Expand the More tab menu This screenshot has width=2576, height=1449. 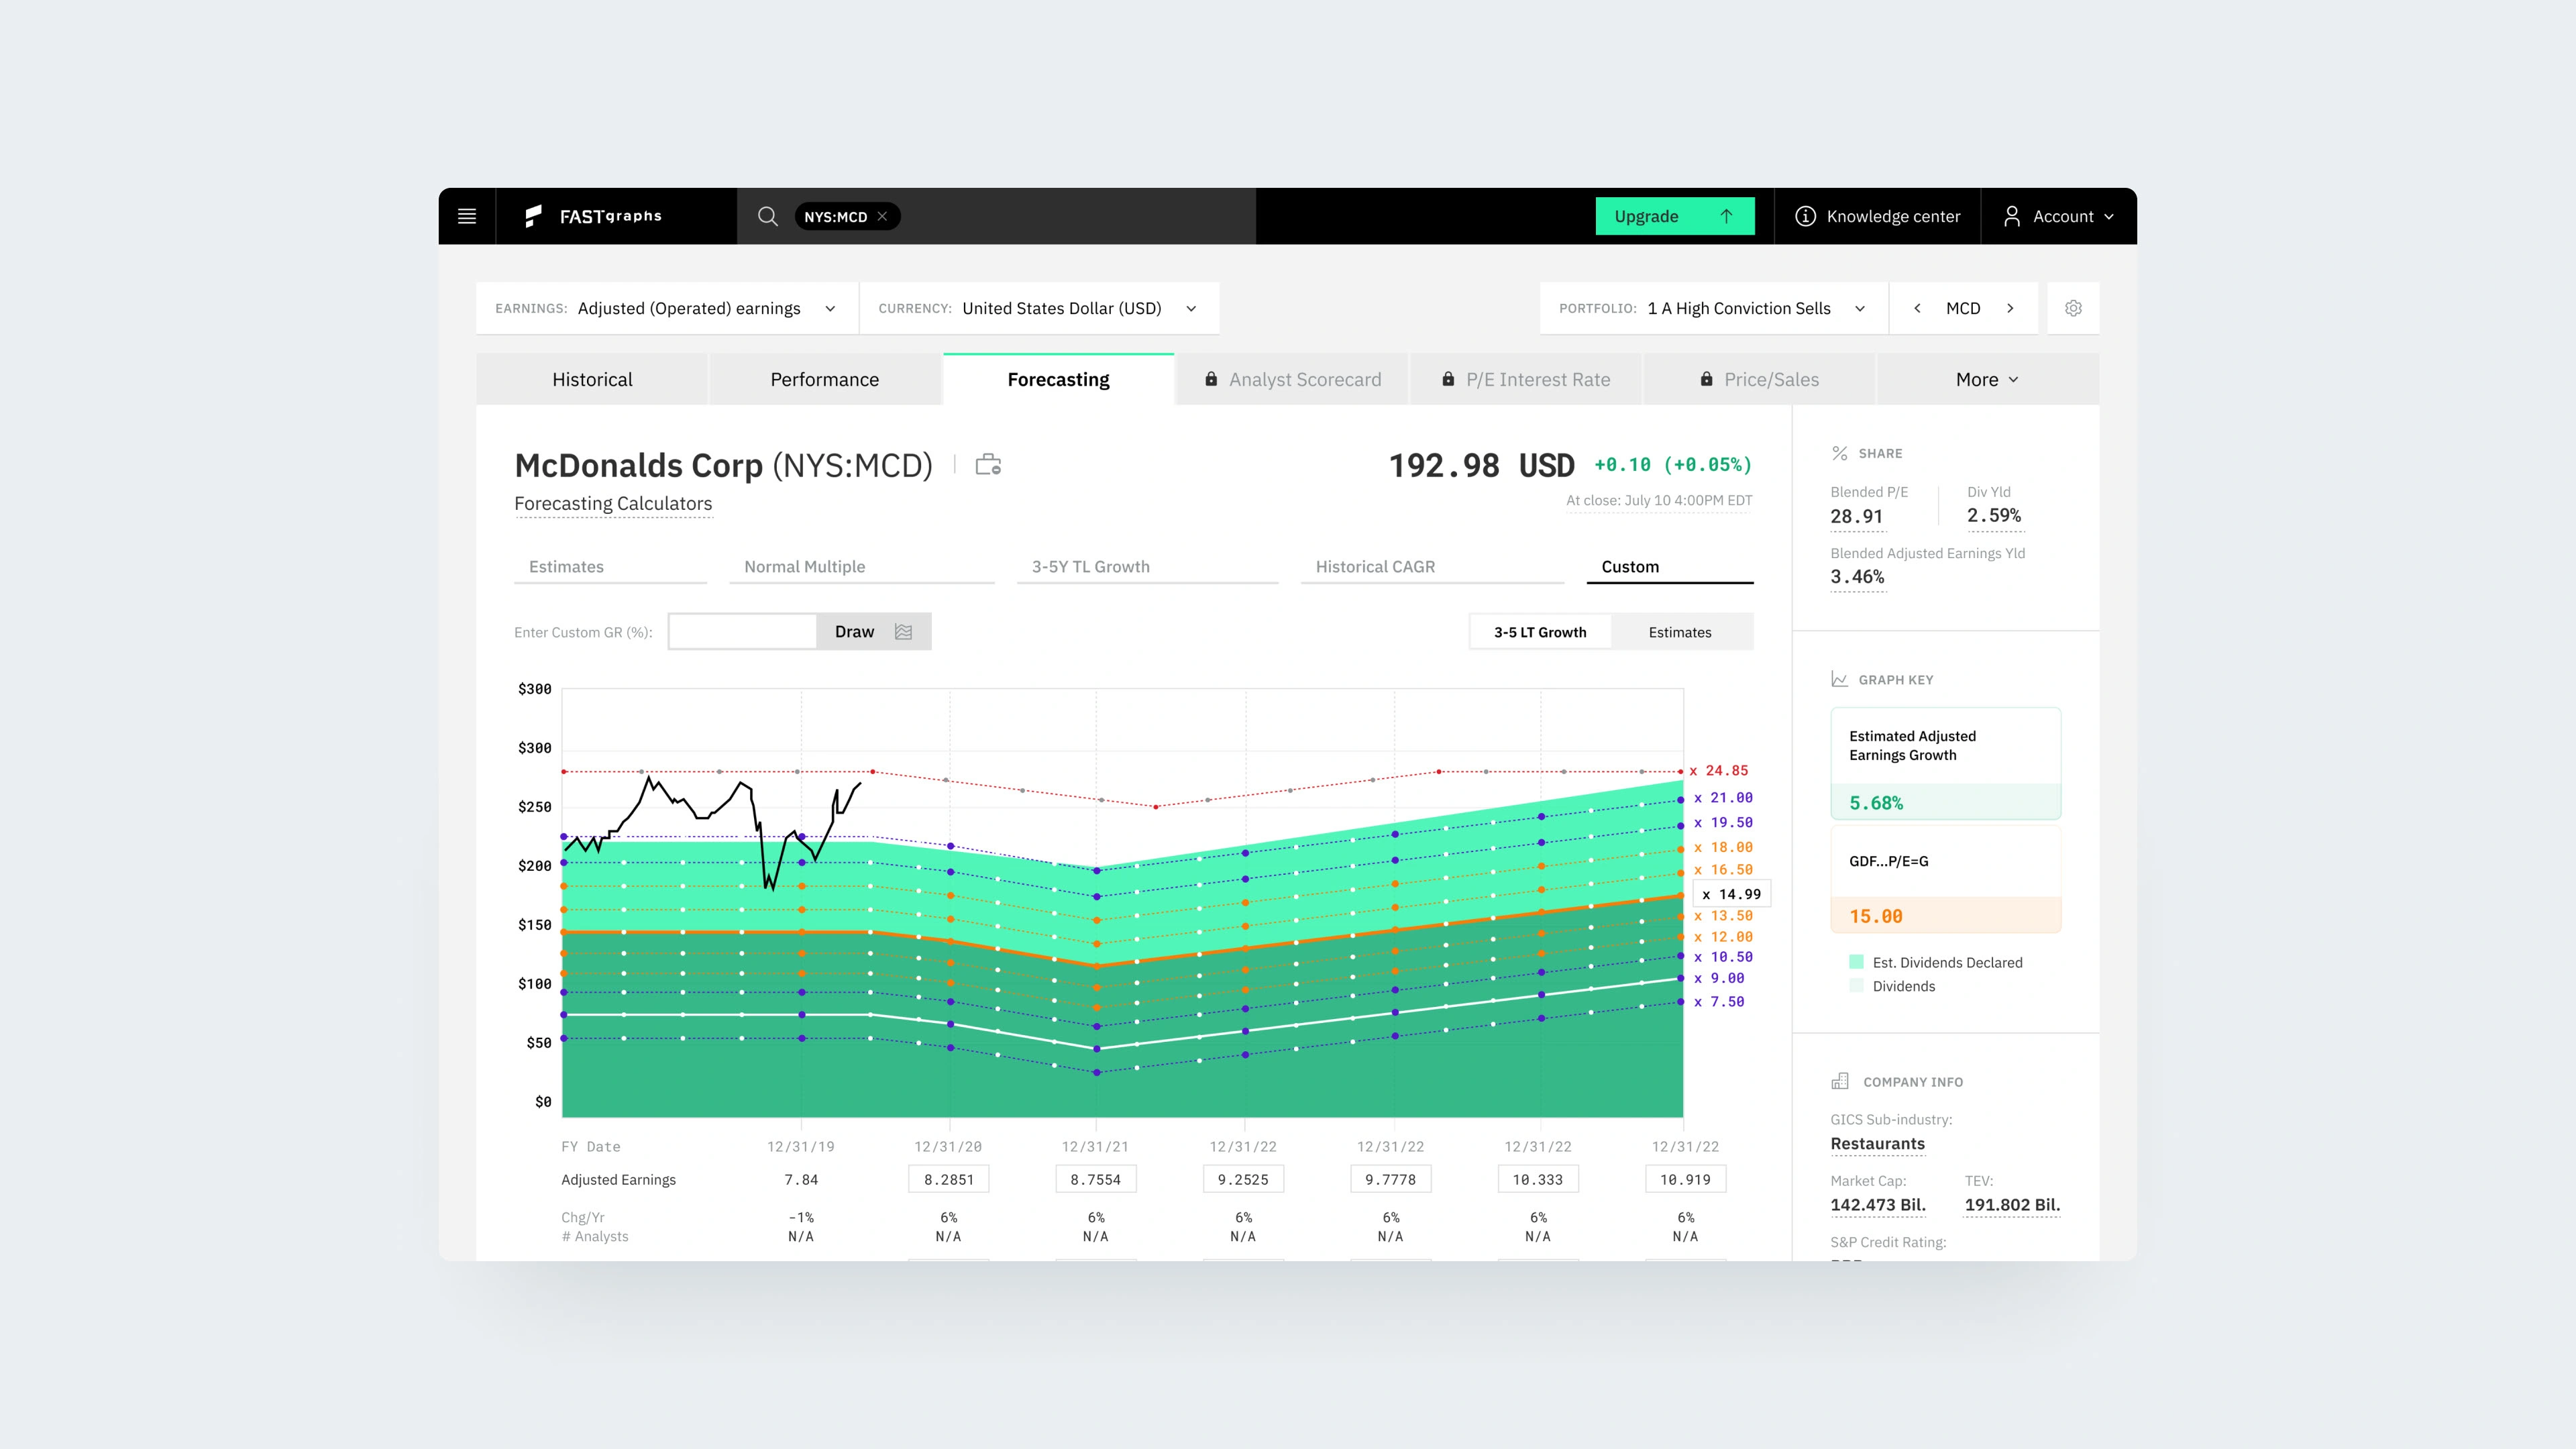(1987, 379)
